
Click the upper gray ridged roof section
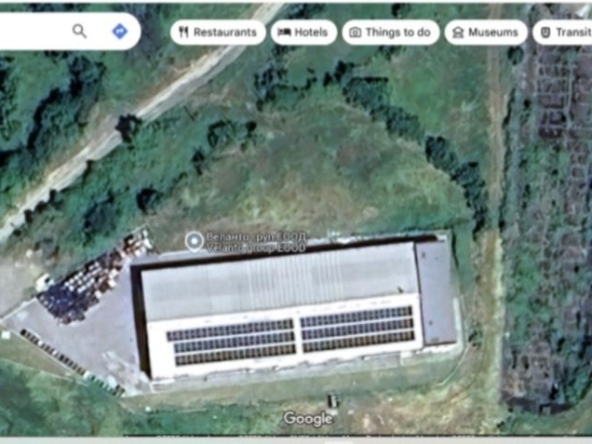click(x=279, y=281)
